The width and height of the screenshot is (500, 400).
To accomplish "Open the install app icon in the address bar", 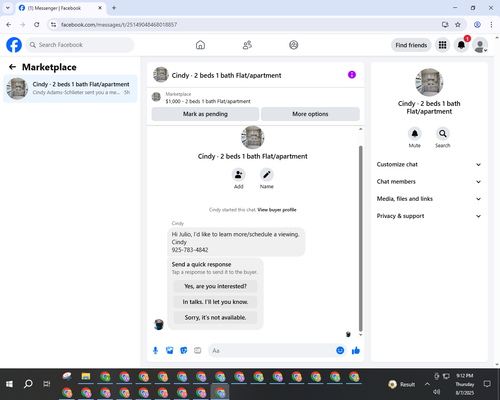I will [x=445, y=24].
